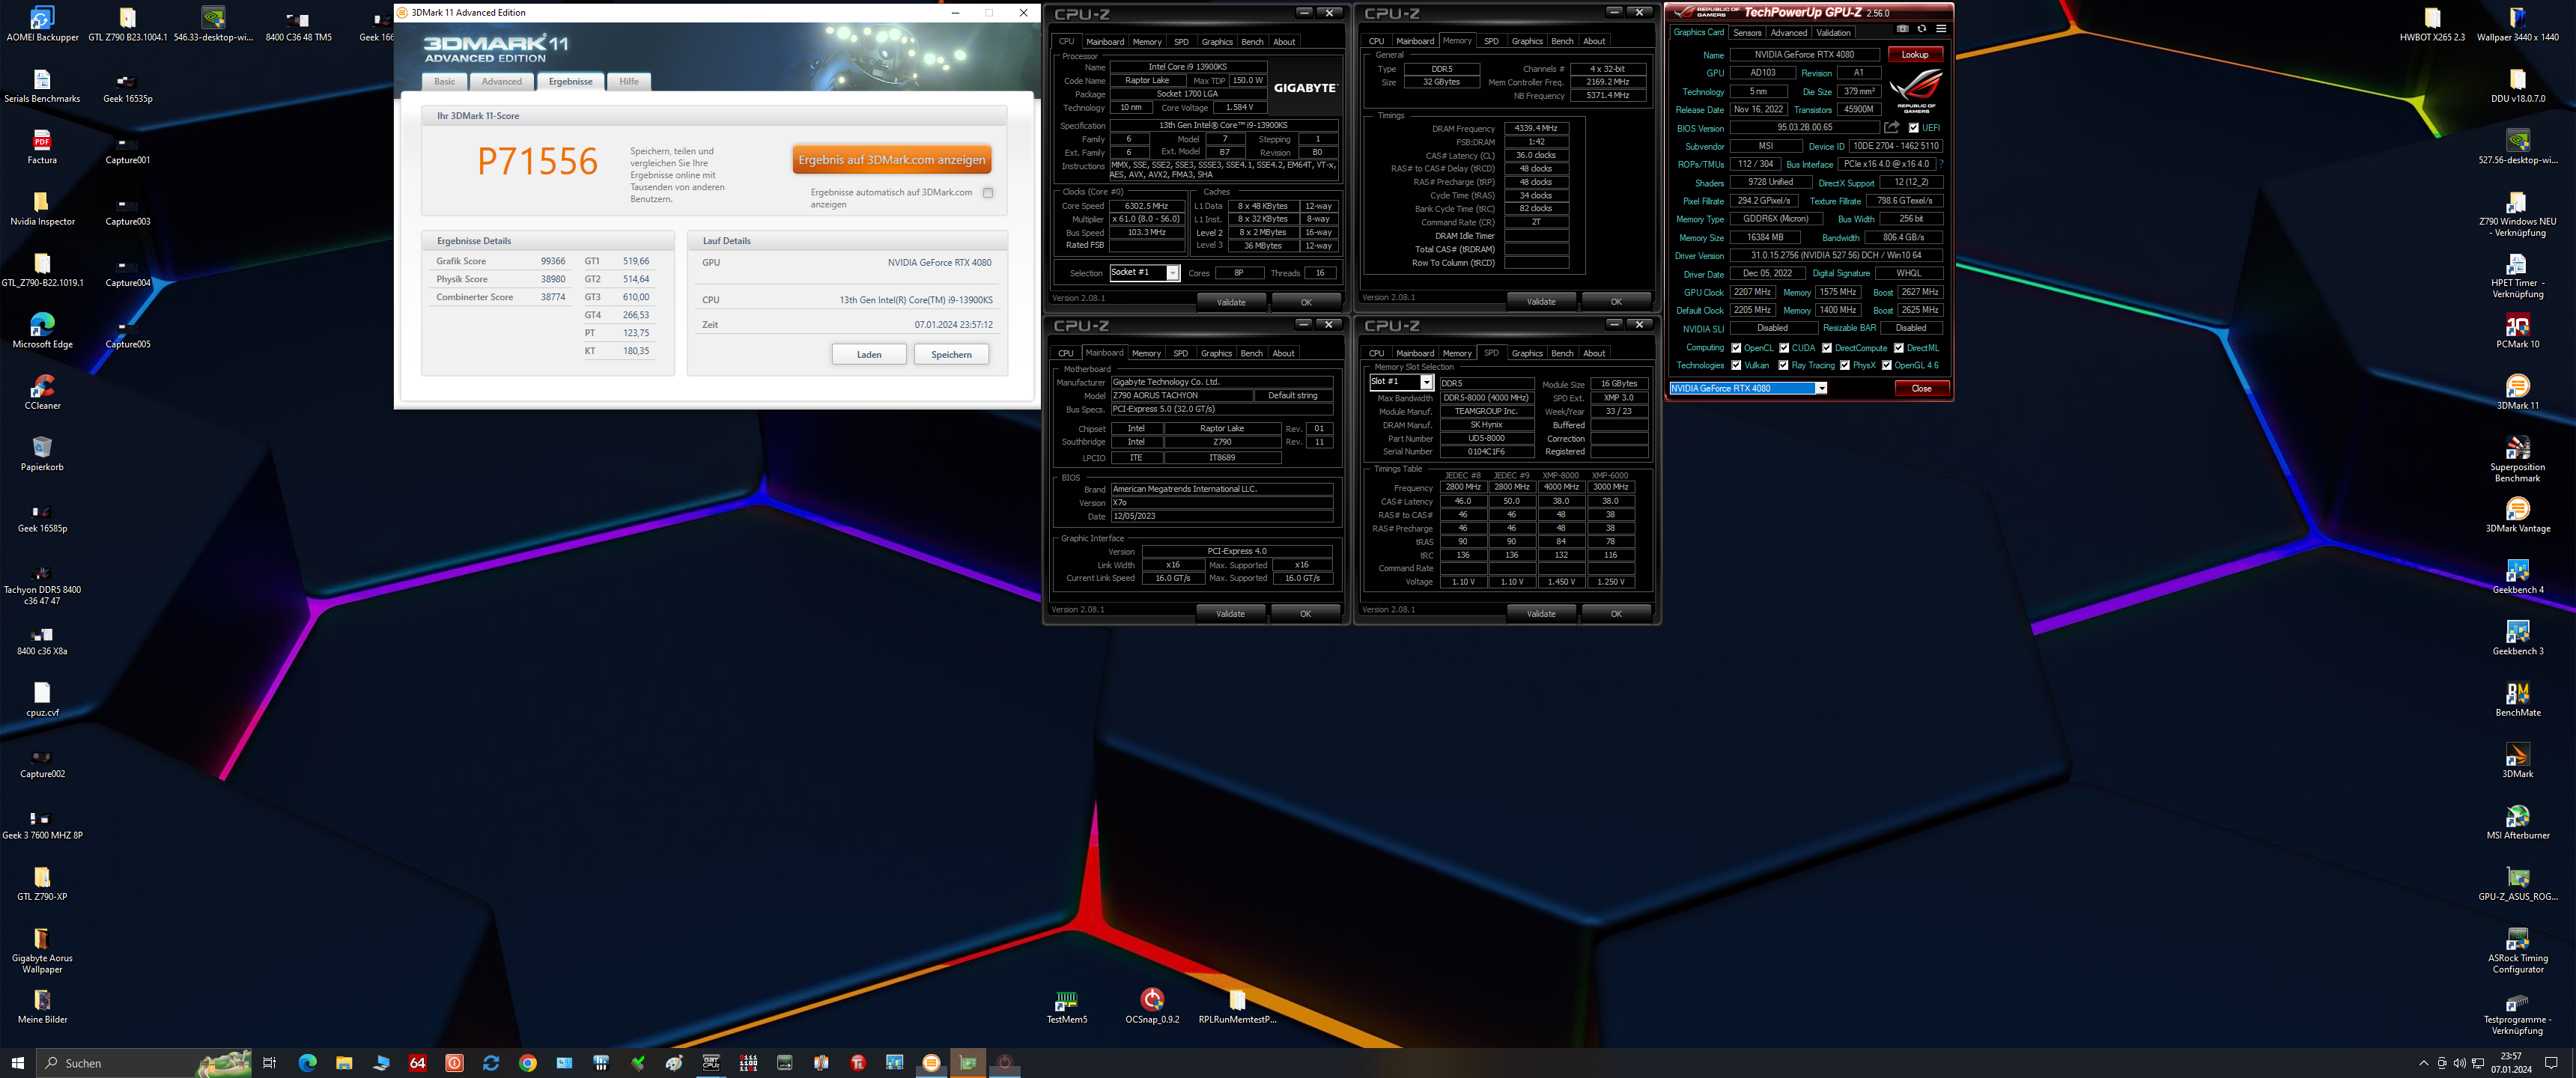Click Validate in CPU-Z SPD window
The width and height of the screenshot is (2576, 1078).
[x=1541, y=614]
